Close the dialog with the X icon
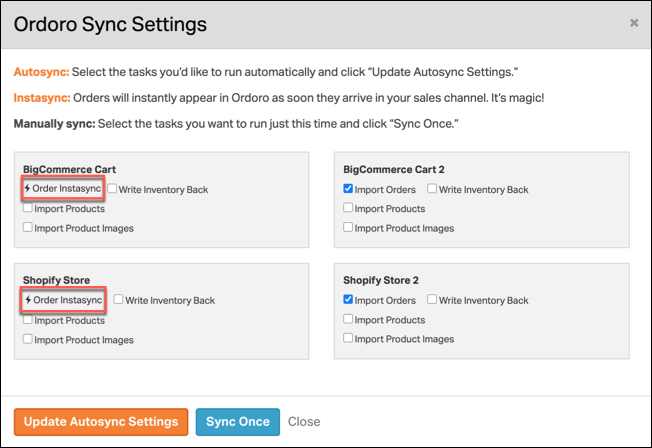The image size is (652, 448). point(634,23)
